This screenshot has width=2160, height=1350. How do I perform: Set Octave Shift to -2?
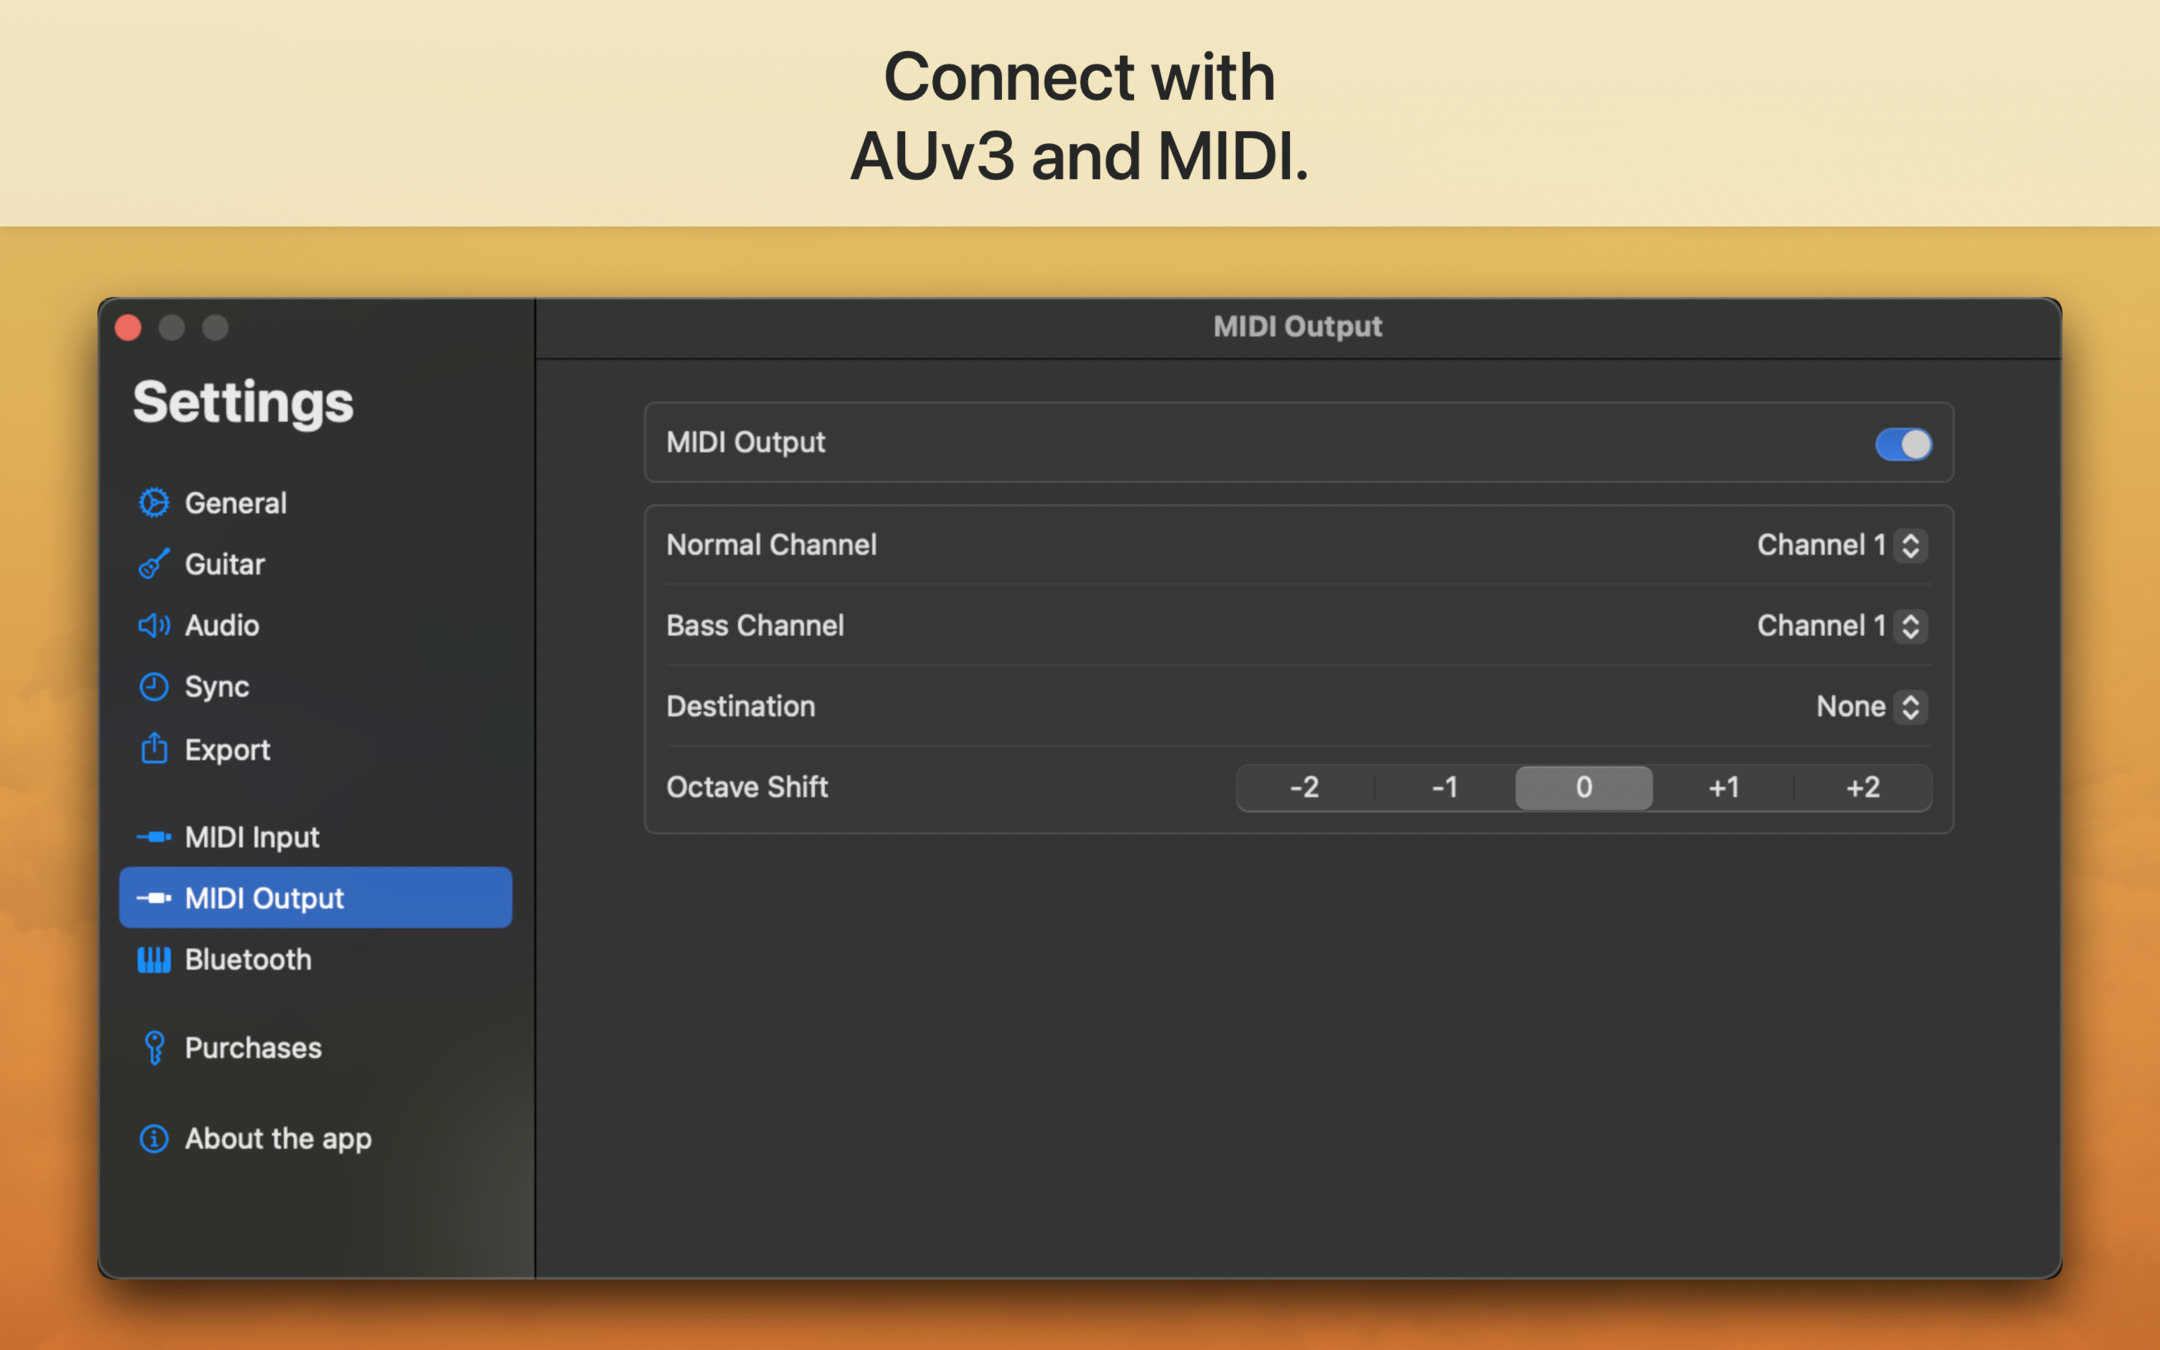click(x=1304, y=788)
